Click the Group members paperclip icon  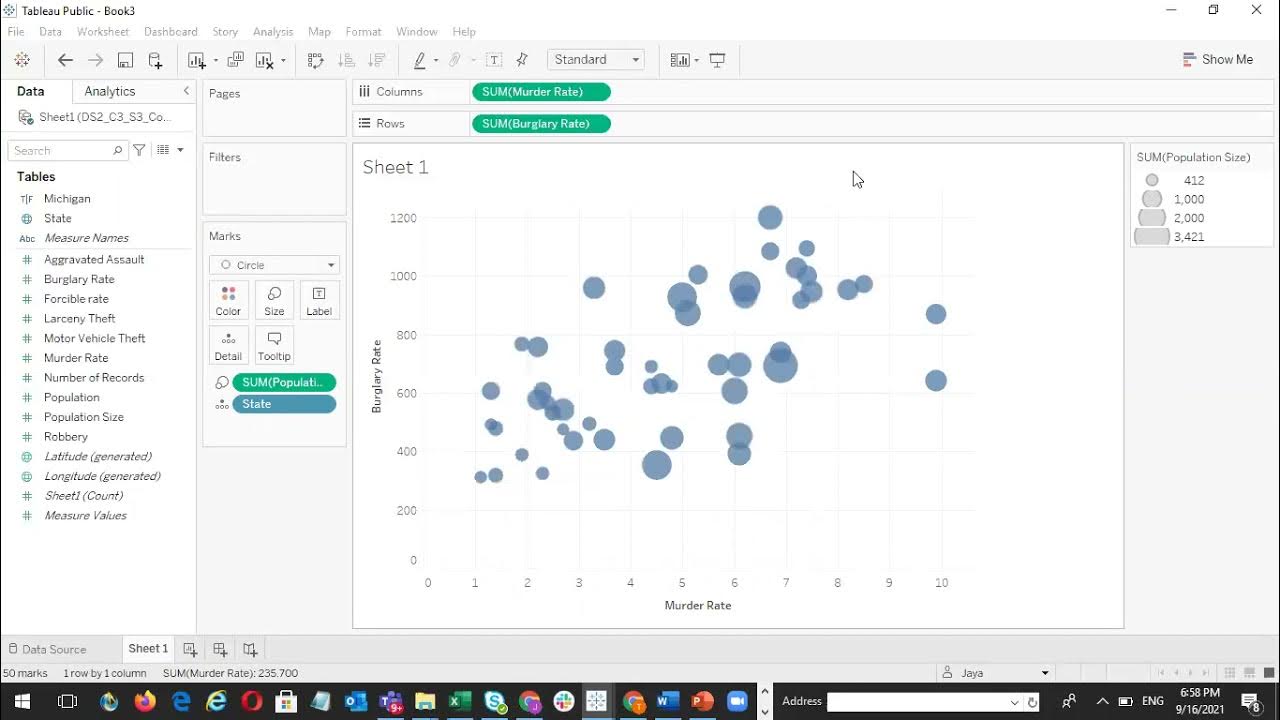455,60
